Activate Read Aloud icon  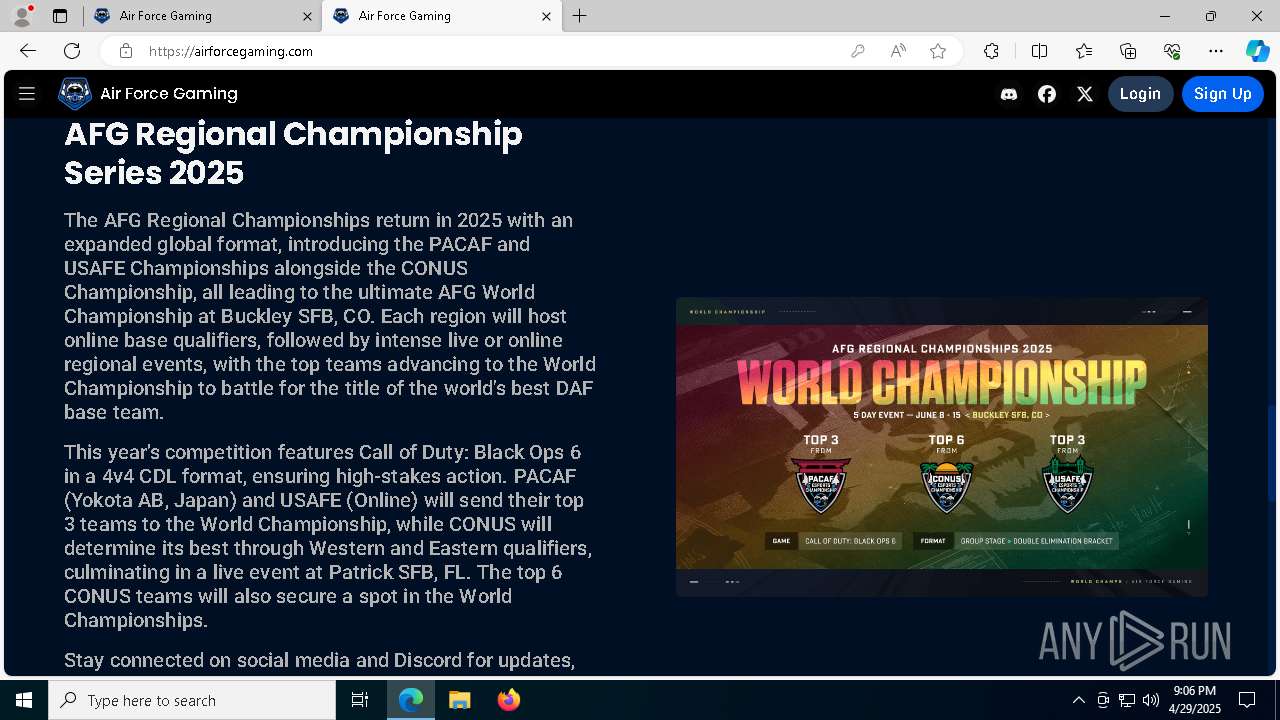tap(898, 51)
